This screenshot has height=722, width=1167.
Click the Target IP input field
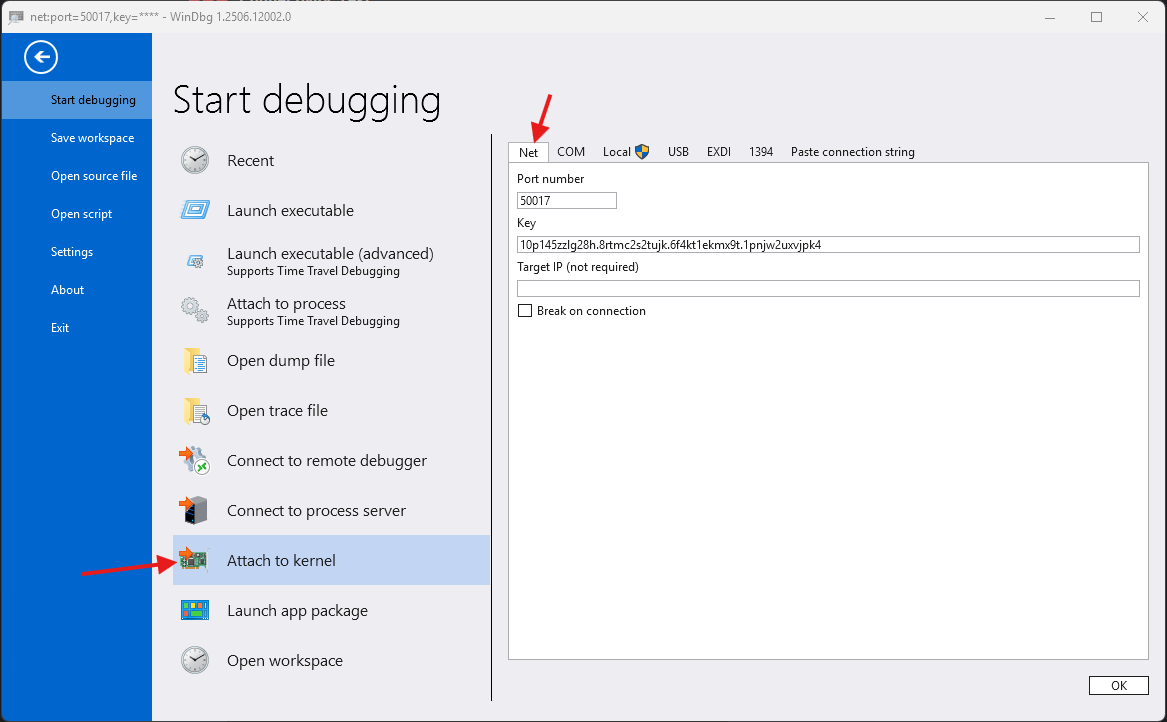point(828,288)
